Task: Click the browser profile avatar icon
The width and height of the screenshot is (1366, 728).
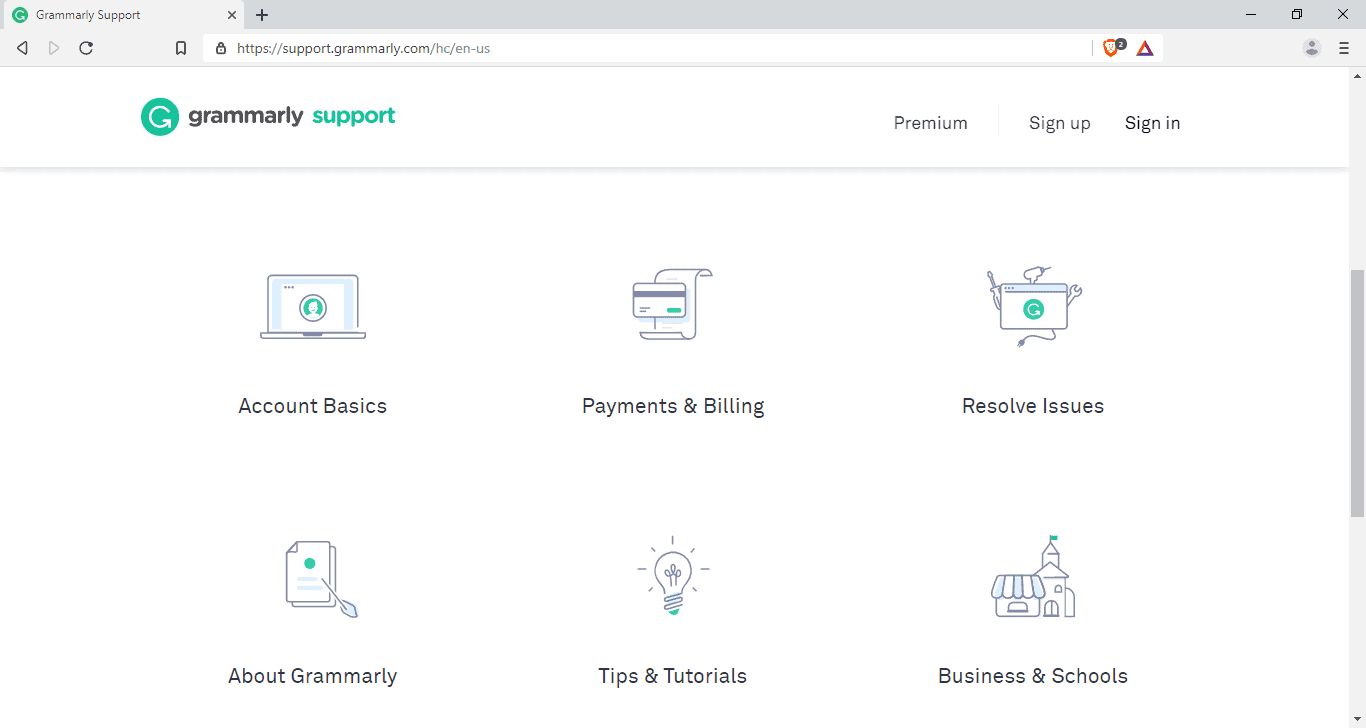Action: pos(1311,47)
